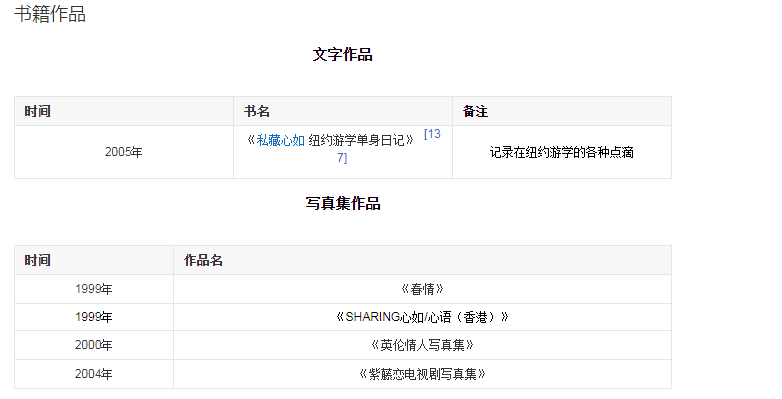
Task: Click the 时间 header in the 文字作品 table
Action: [x=38, y=111]
